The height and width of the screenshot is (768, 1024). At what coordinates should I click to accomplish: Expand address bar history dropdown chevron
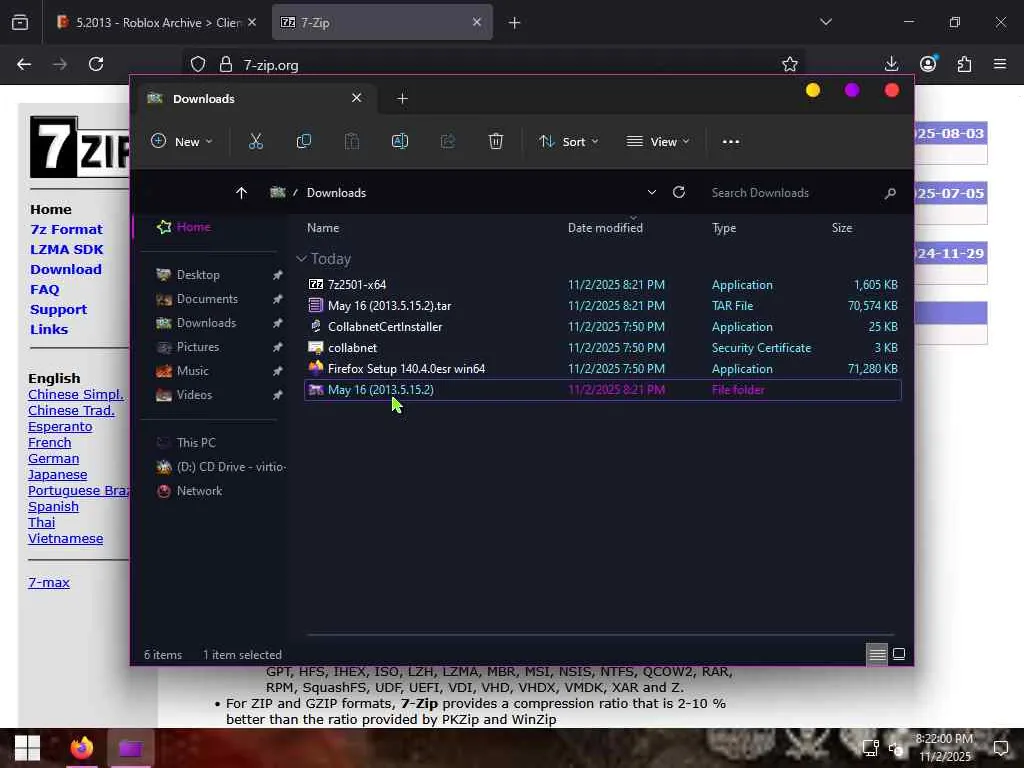[652, 193]
